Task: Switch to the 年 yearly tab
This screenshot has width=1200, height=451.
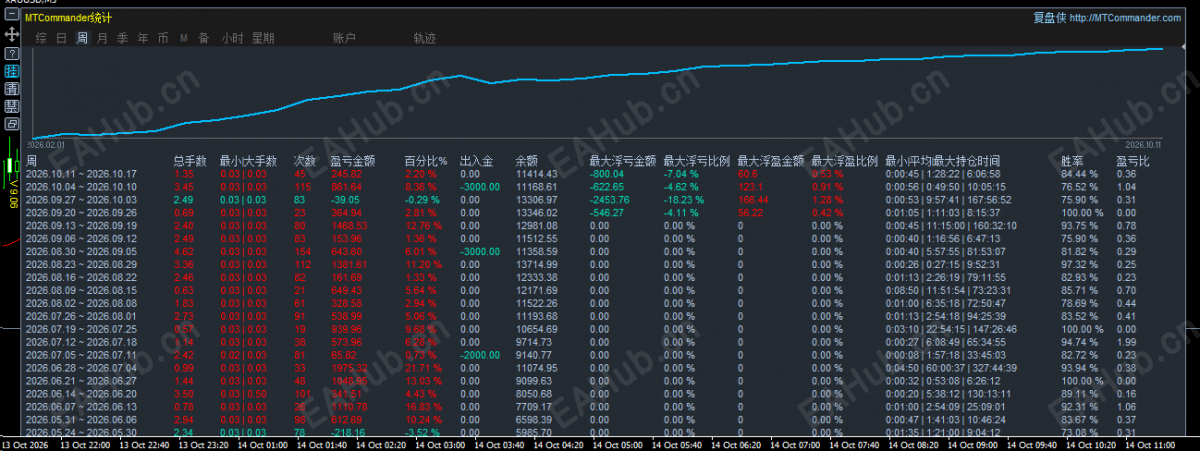Action: click(142, 38)
